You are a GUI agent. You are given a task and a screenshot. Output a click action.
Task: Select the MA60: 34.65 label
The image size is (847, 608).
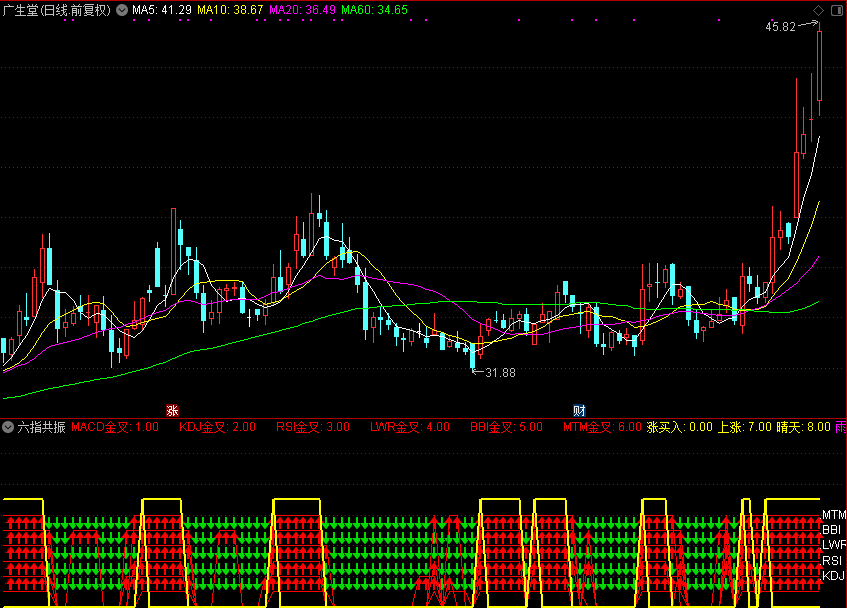point(374,10)
